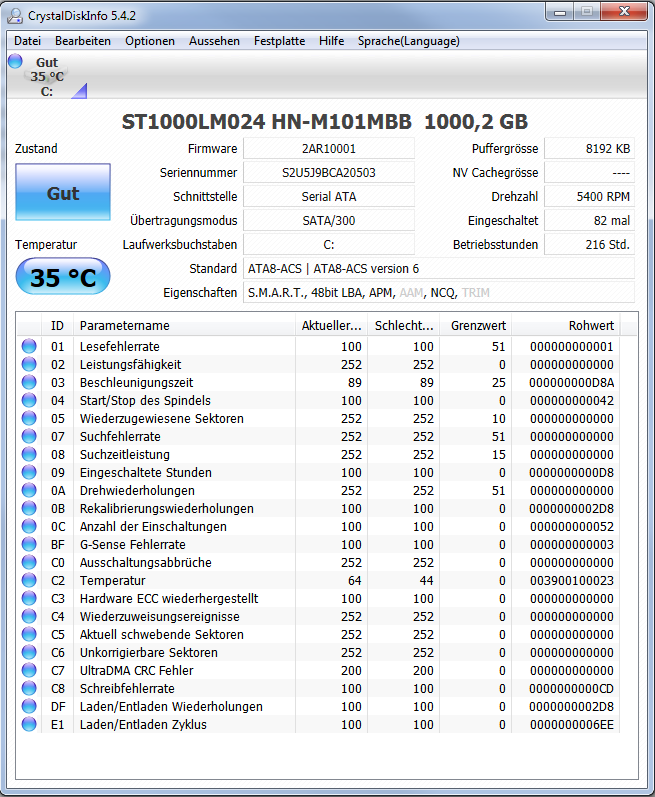Click status orb for Eingeschaltete Stunden
Viewport: 655px width, 797px height.
point(29,472)
